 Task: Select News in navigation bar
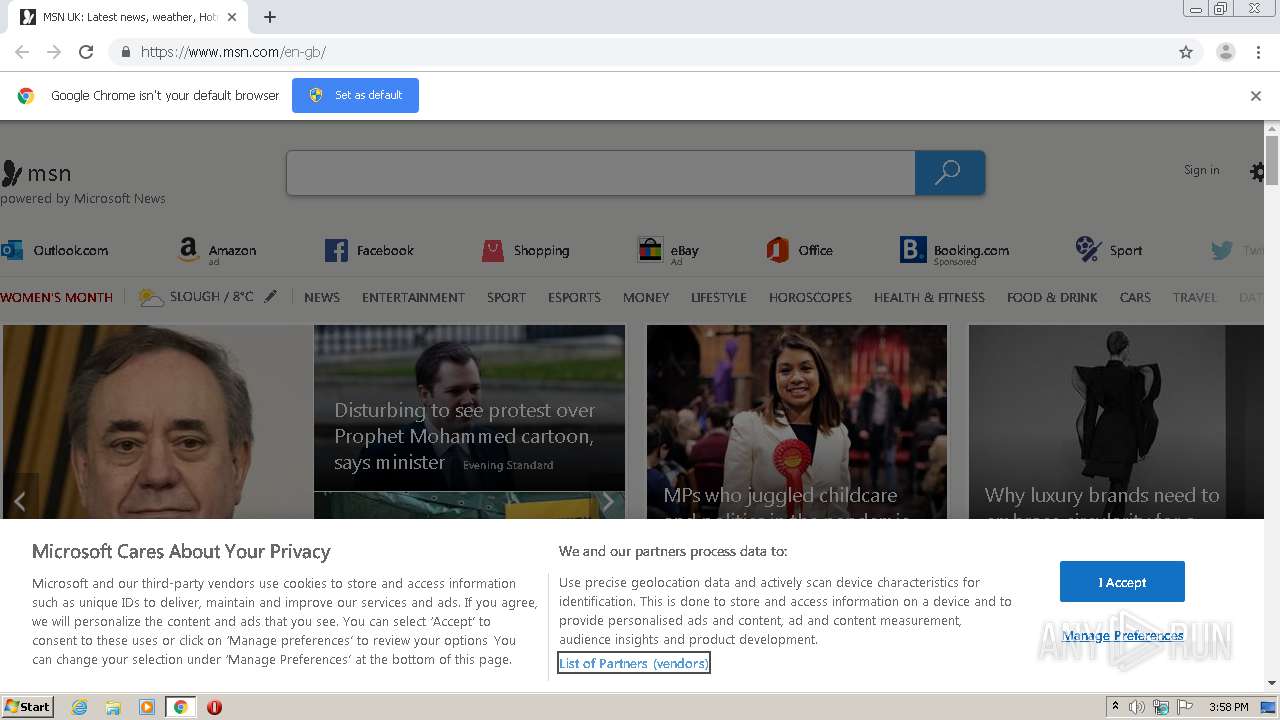coord(322,297)
